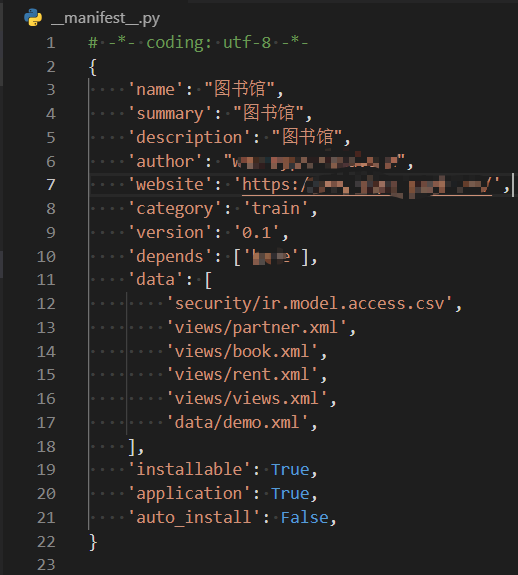The image size is (518, 575).
Task: Click the False value after 'auto_install'
Action: click(x=304, y=517)
